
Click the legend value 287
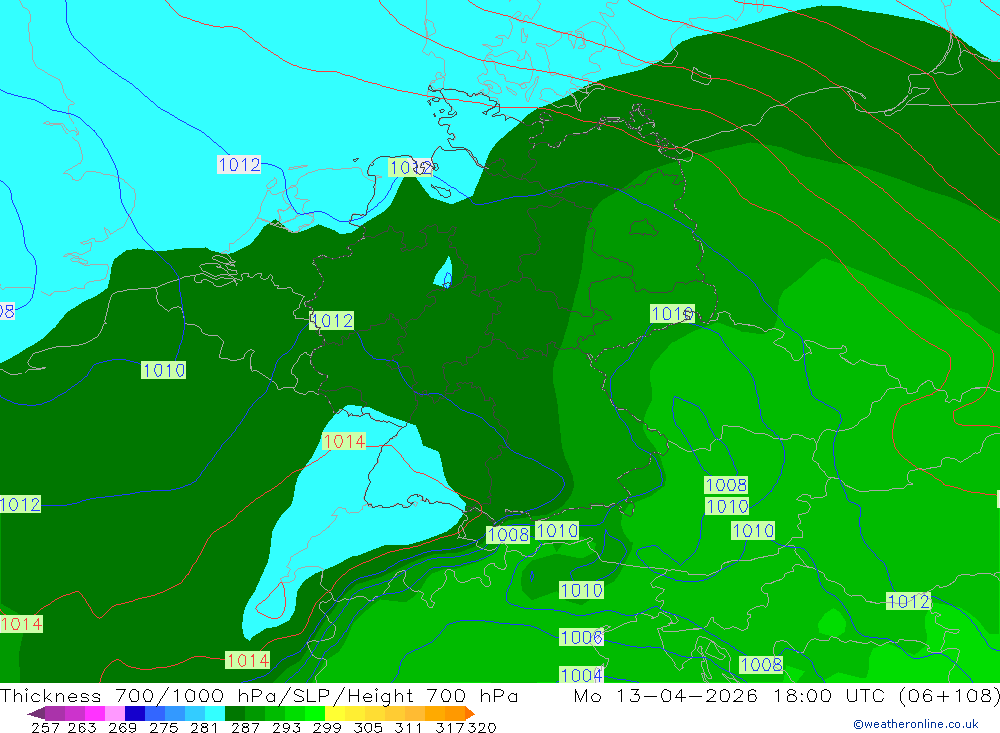[245, 728]
